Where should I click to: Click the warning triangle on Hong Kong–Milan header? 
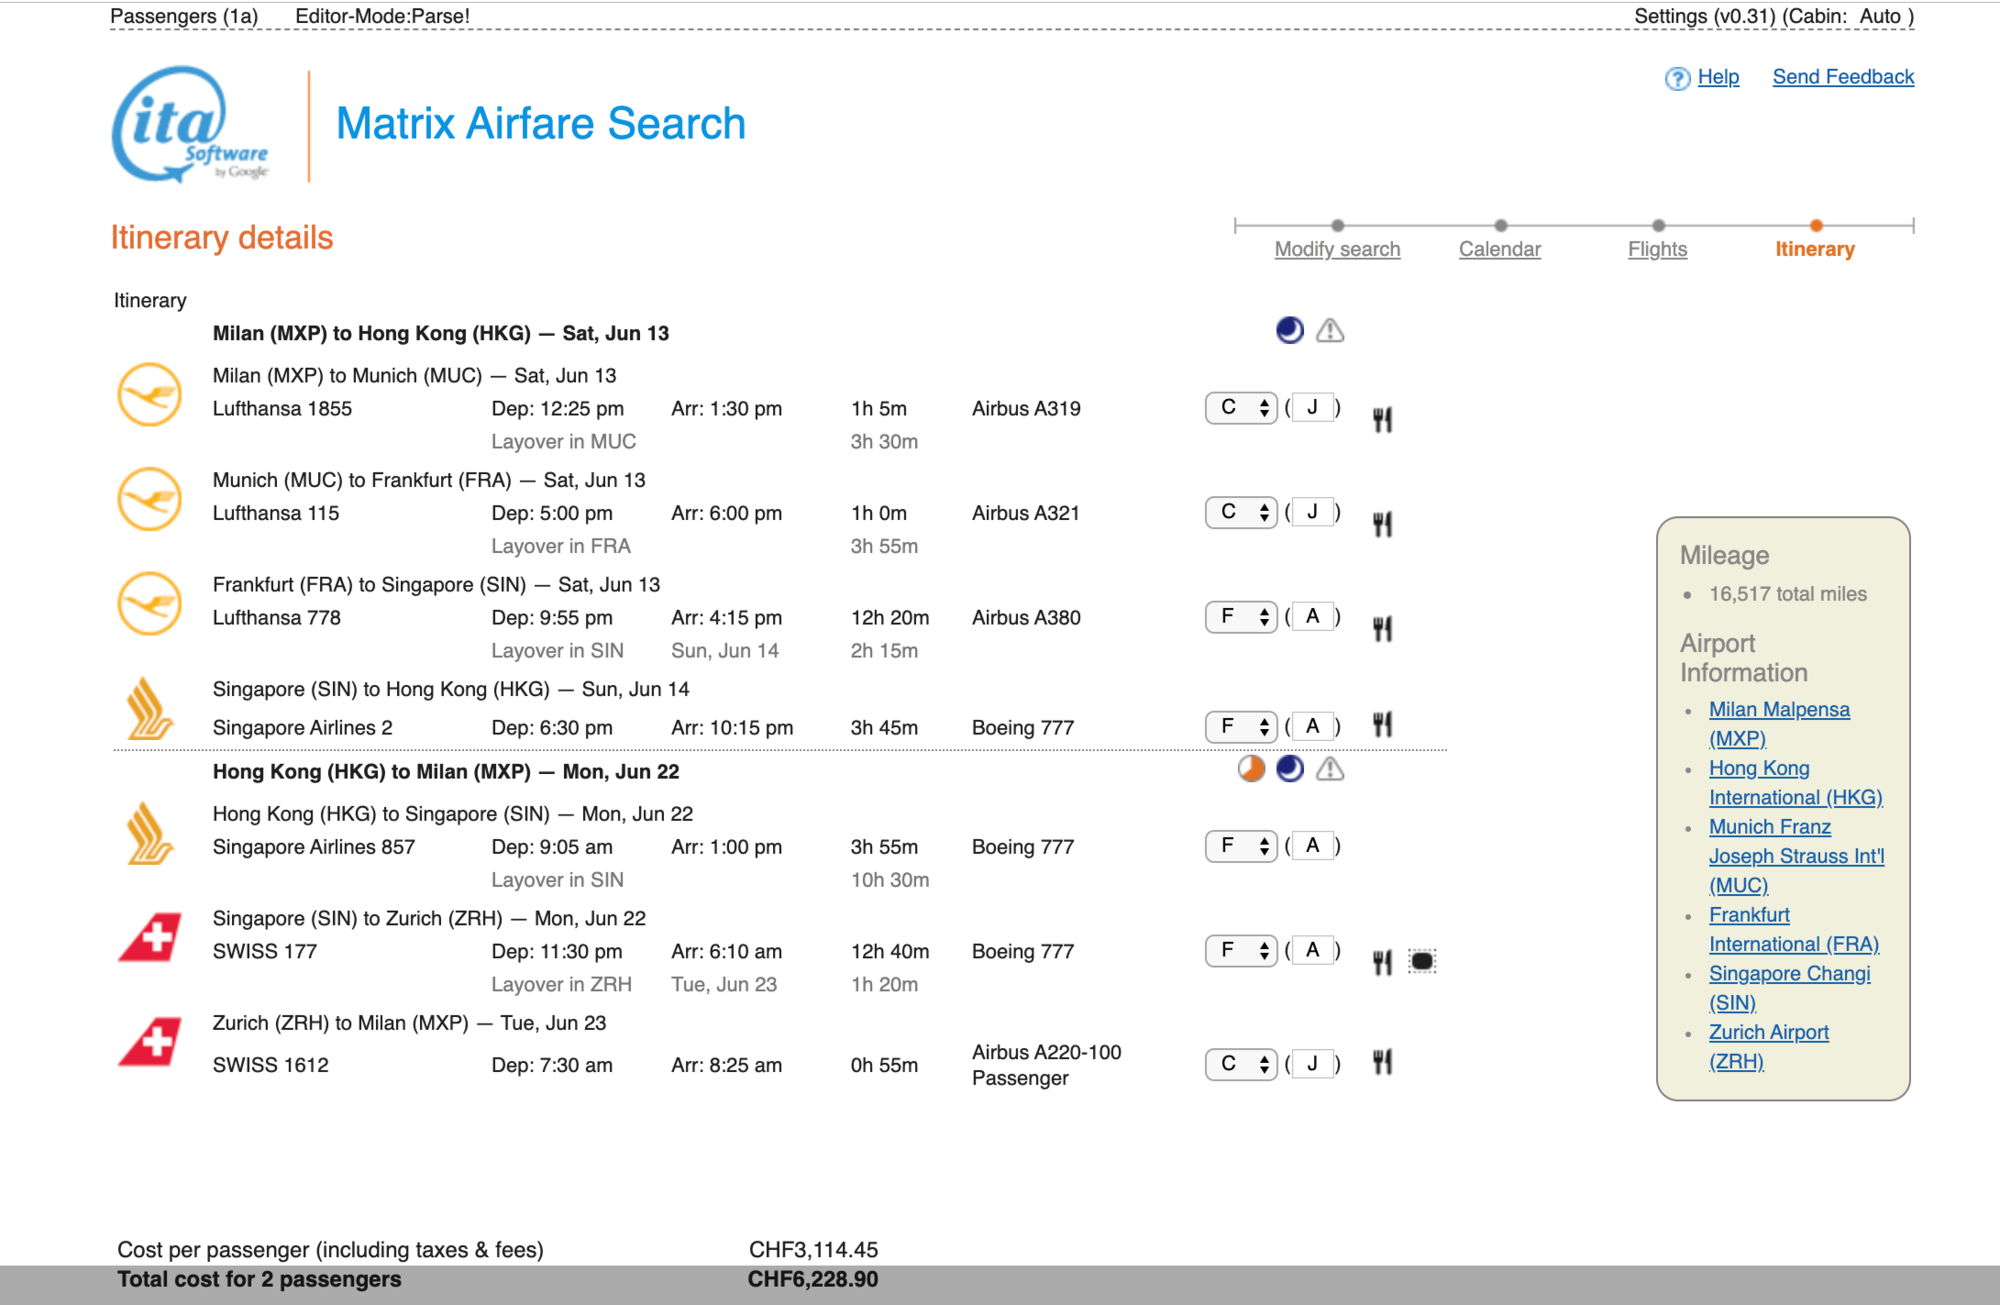(x=1329, y=768)
